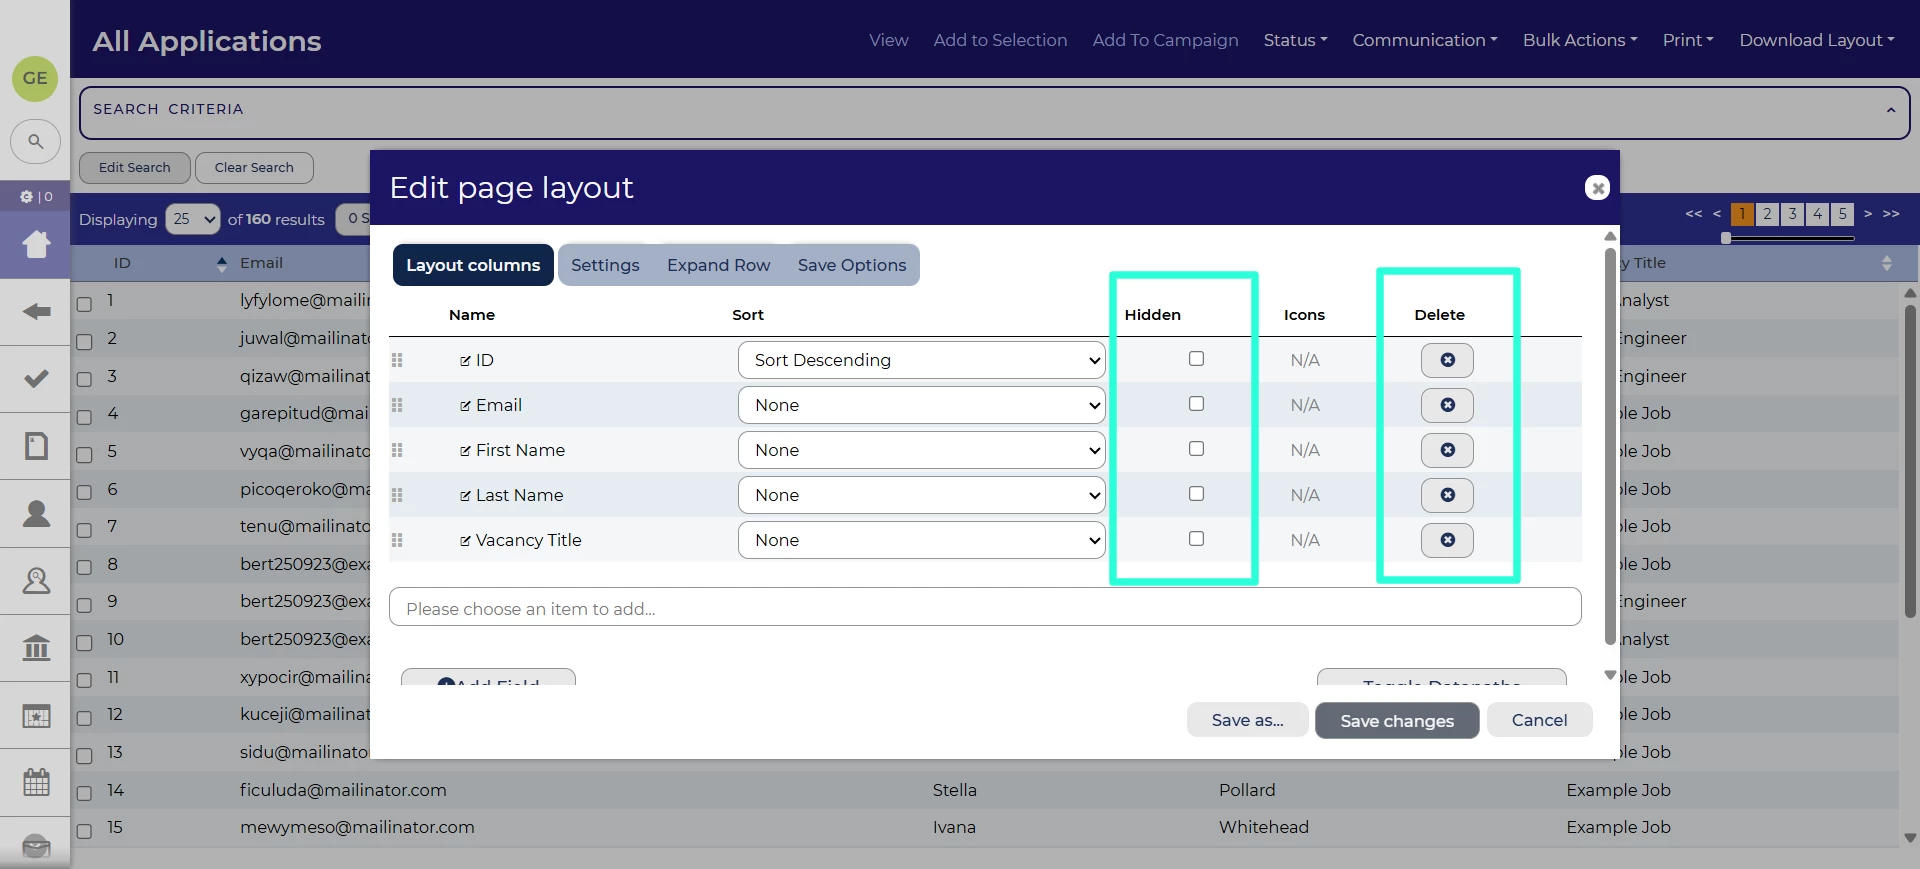Click the Clear Search button

[254, 167]
